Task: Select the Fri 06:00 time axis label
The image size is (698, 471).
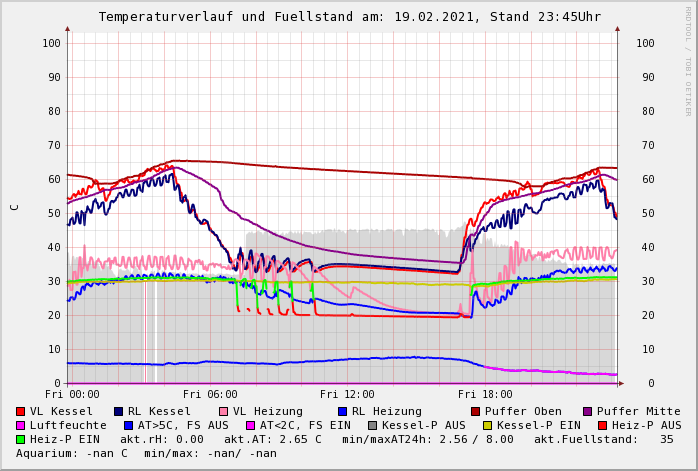Action: click(210, 395)
